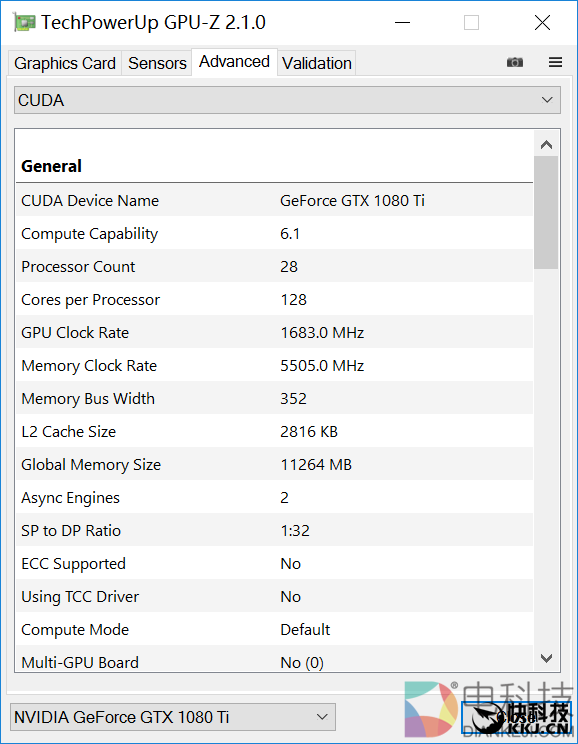Image resolution: width=578 pixels, height=744 pixels.
Task: Click the Cores per Processor value 128
Action: point(293,300)
